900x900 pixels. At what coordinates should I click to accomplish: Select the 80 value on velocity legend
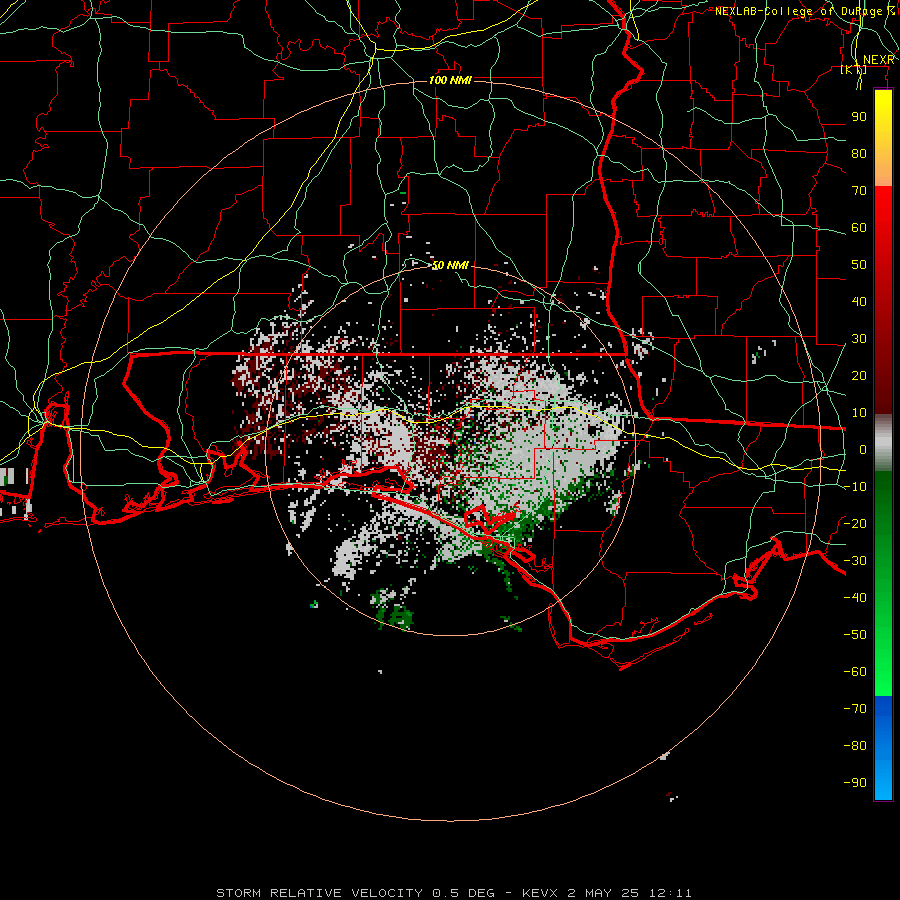click(x=859, y=153)
